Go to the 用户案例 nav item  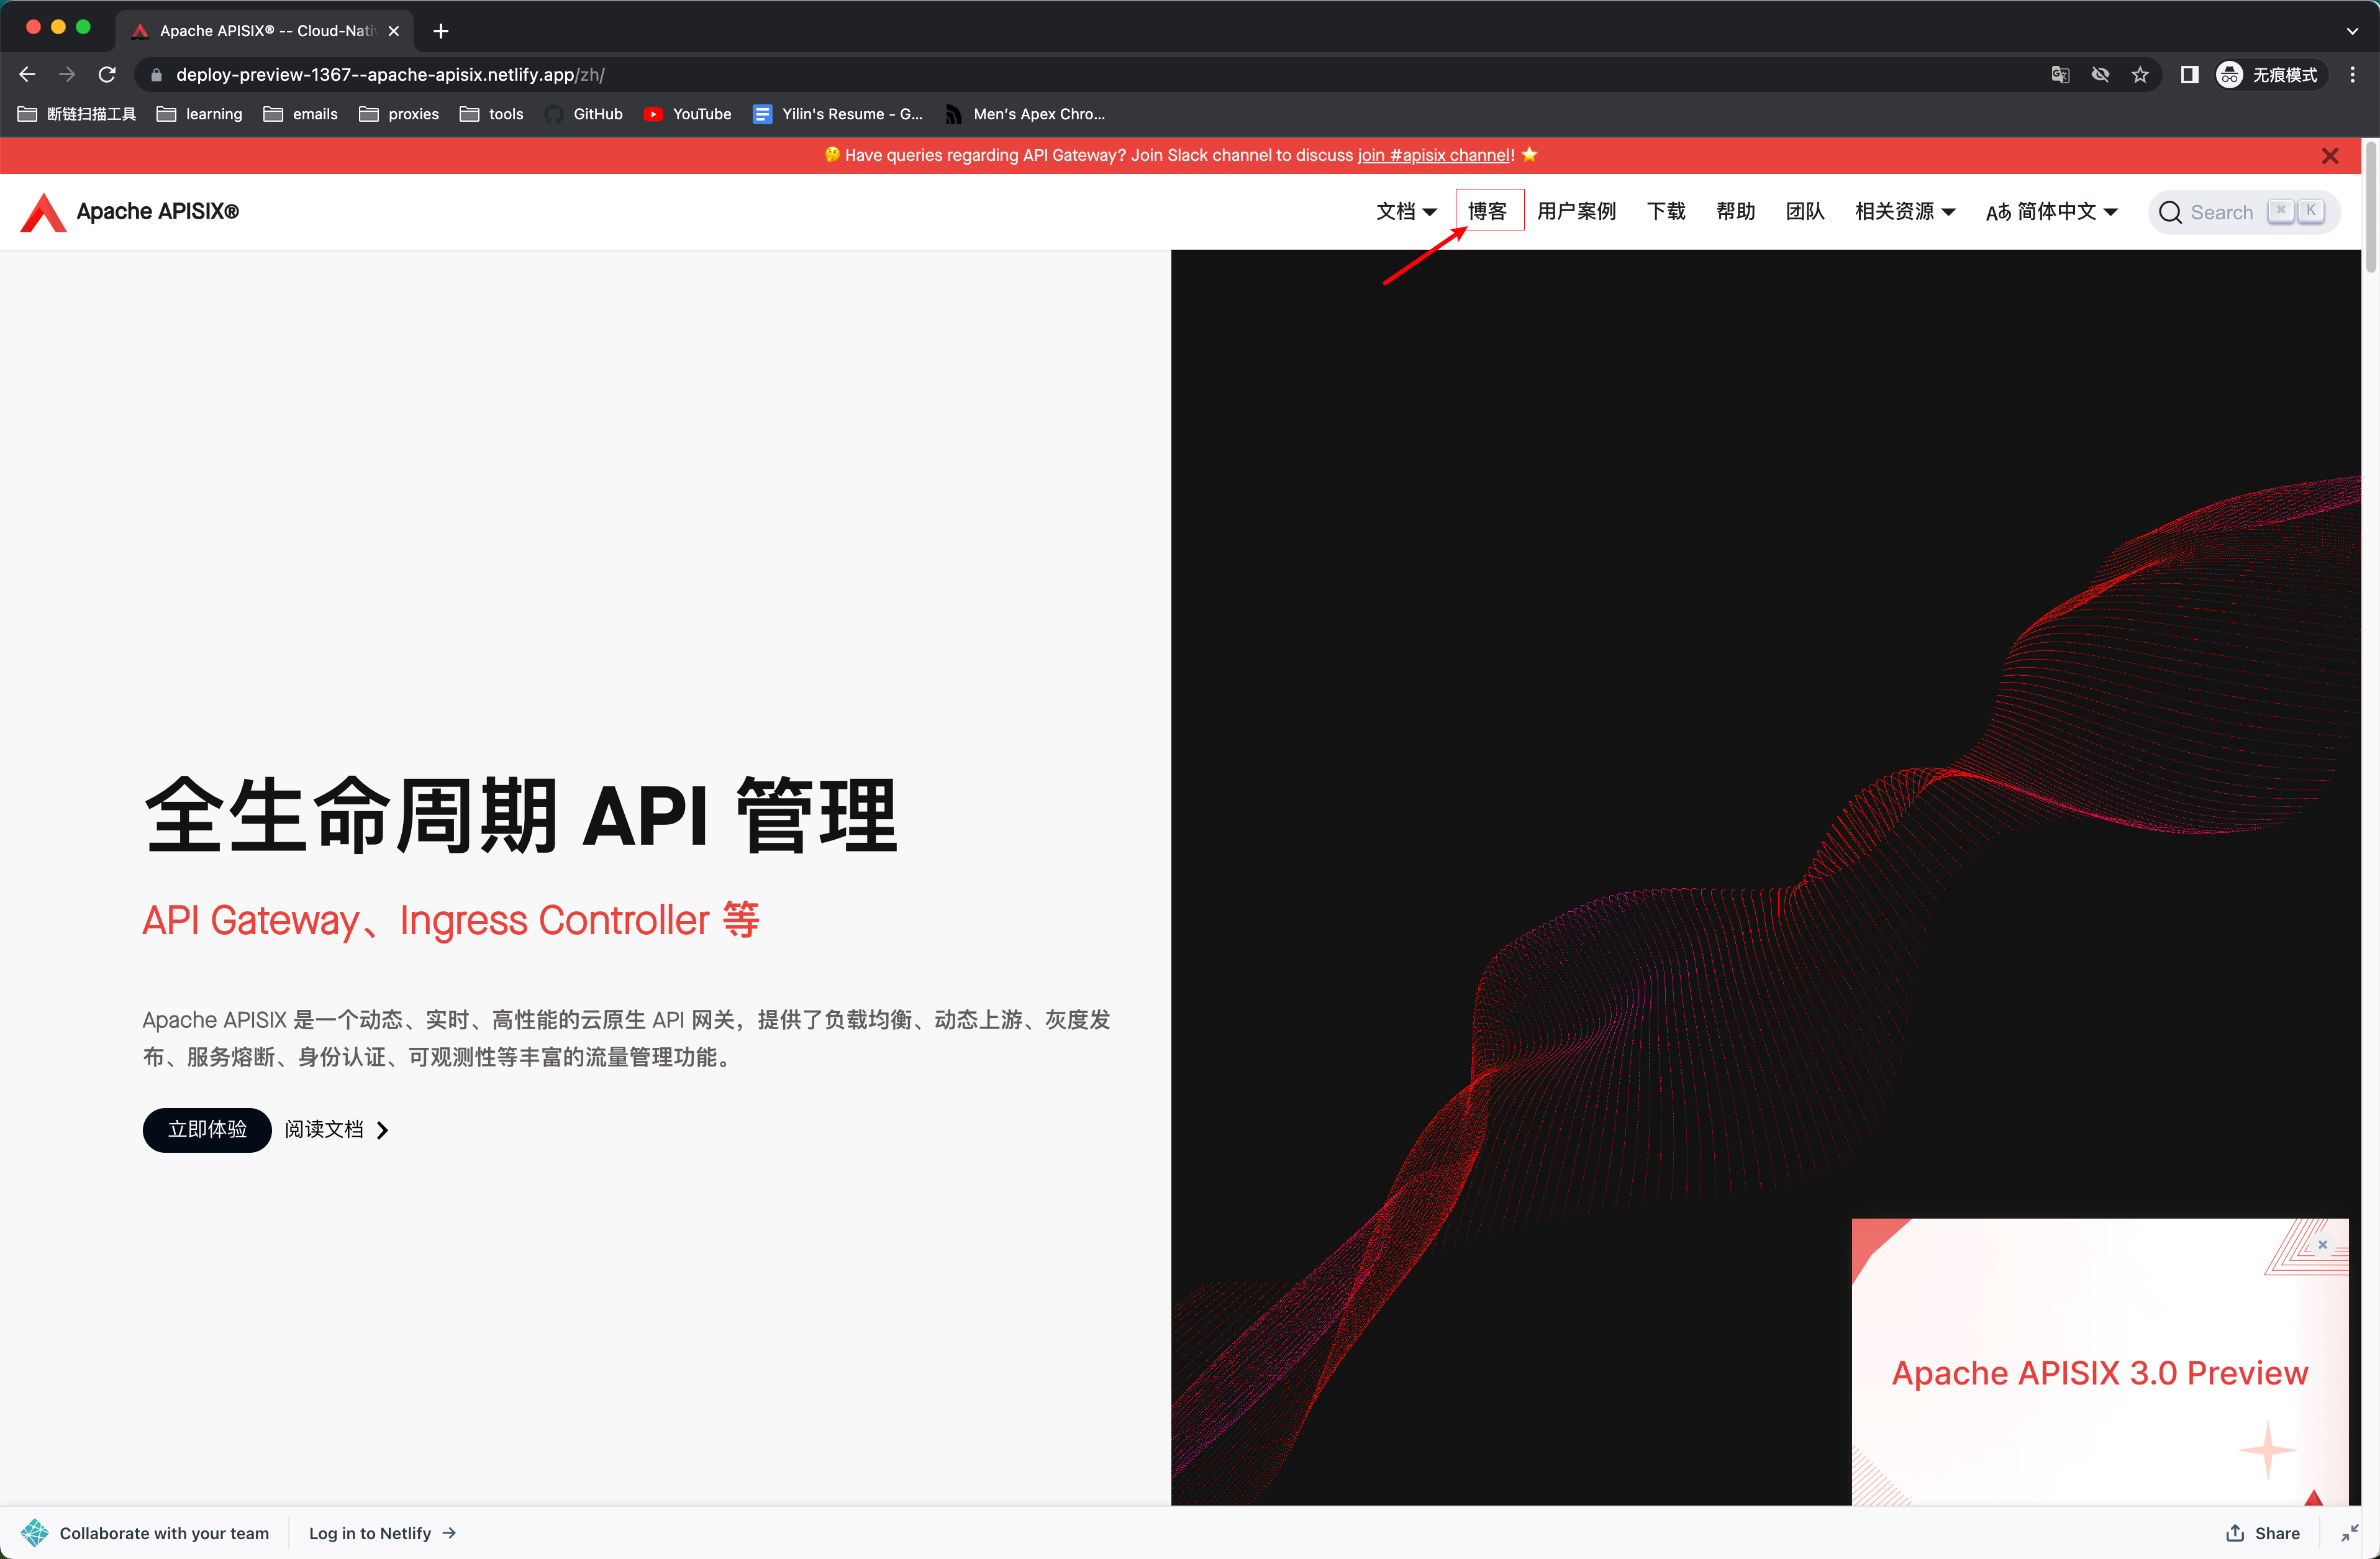(1576, 211)
